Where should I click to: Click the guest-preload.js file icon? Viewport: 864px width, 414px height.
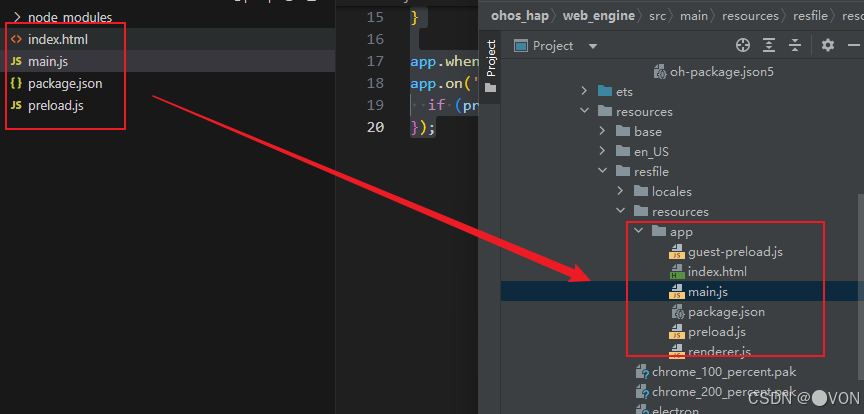(676, 252)
